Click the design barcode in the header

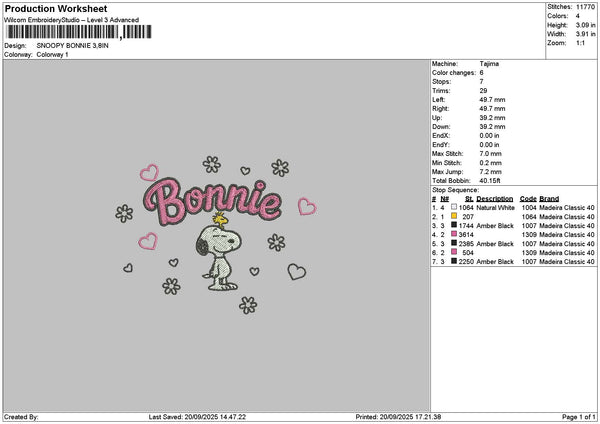coord(79,32)
